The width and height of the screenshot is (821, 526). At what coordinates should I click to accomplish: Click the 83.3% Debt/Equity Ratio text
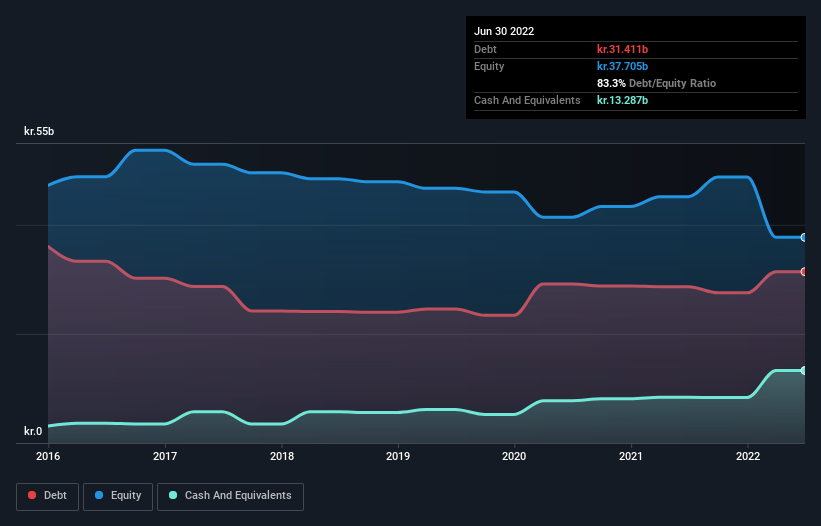pos(657,83)
